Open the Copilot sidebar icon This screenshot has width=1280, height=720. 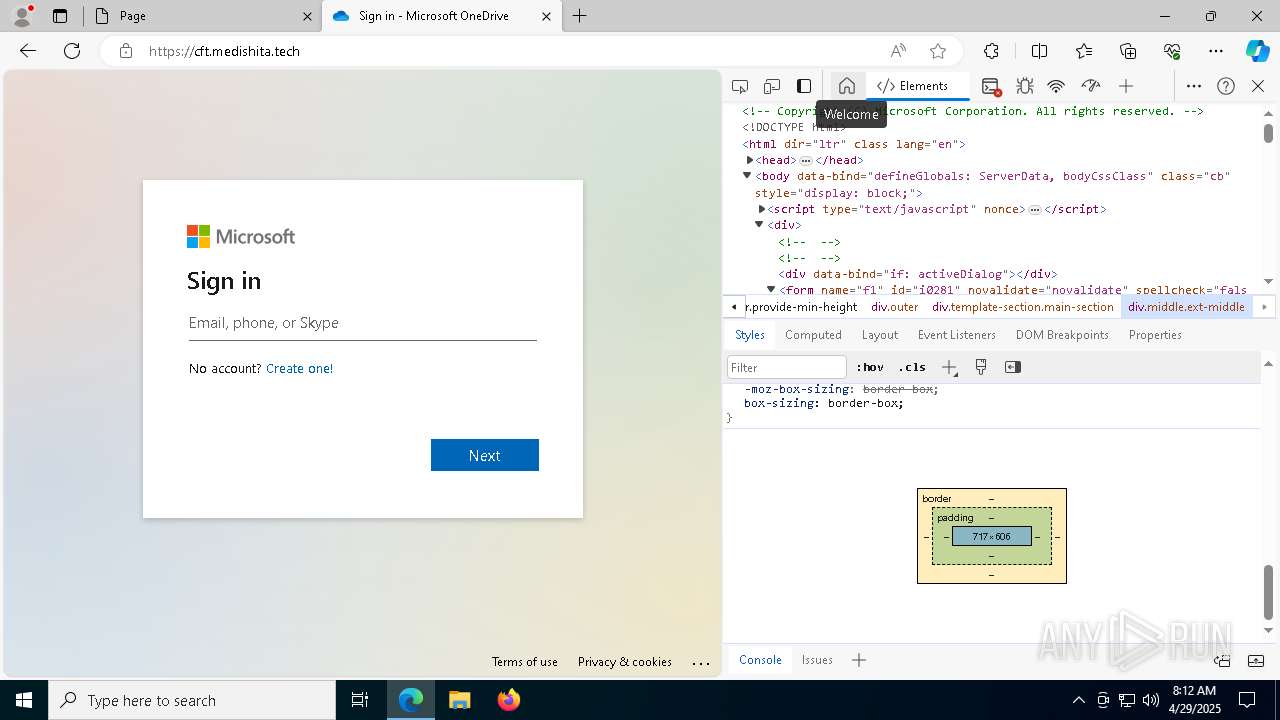1257,51
